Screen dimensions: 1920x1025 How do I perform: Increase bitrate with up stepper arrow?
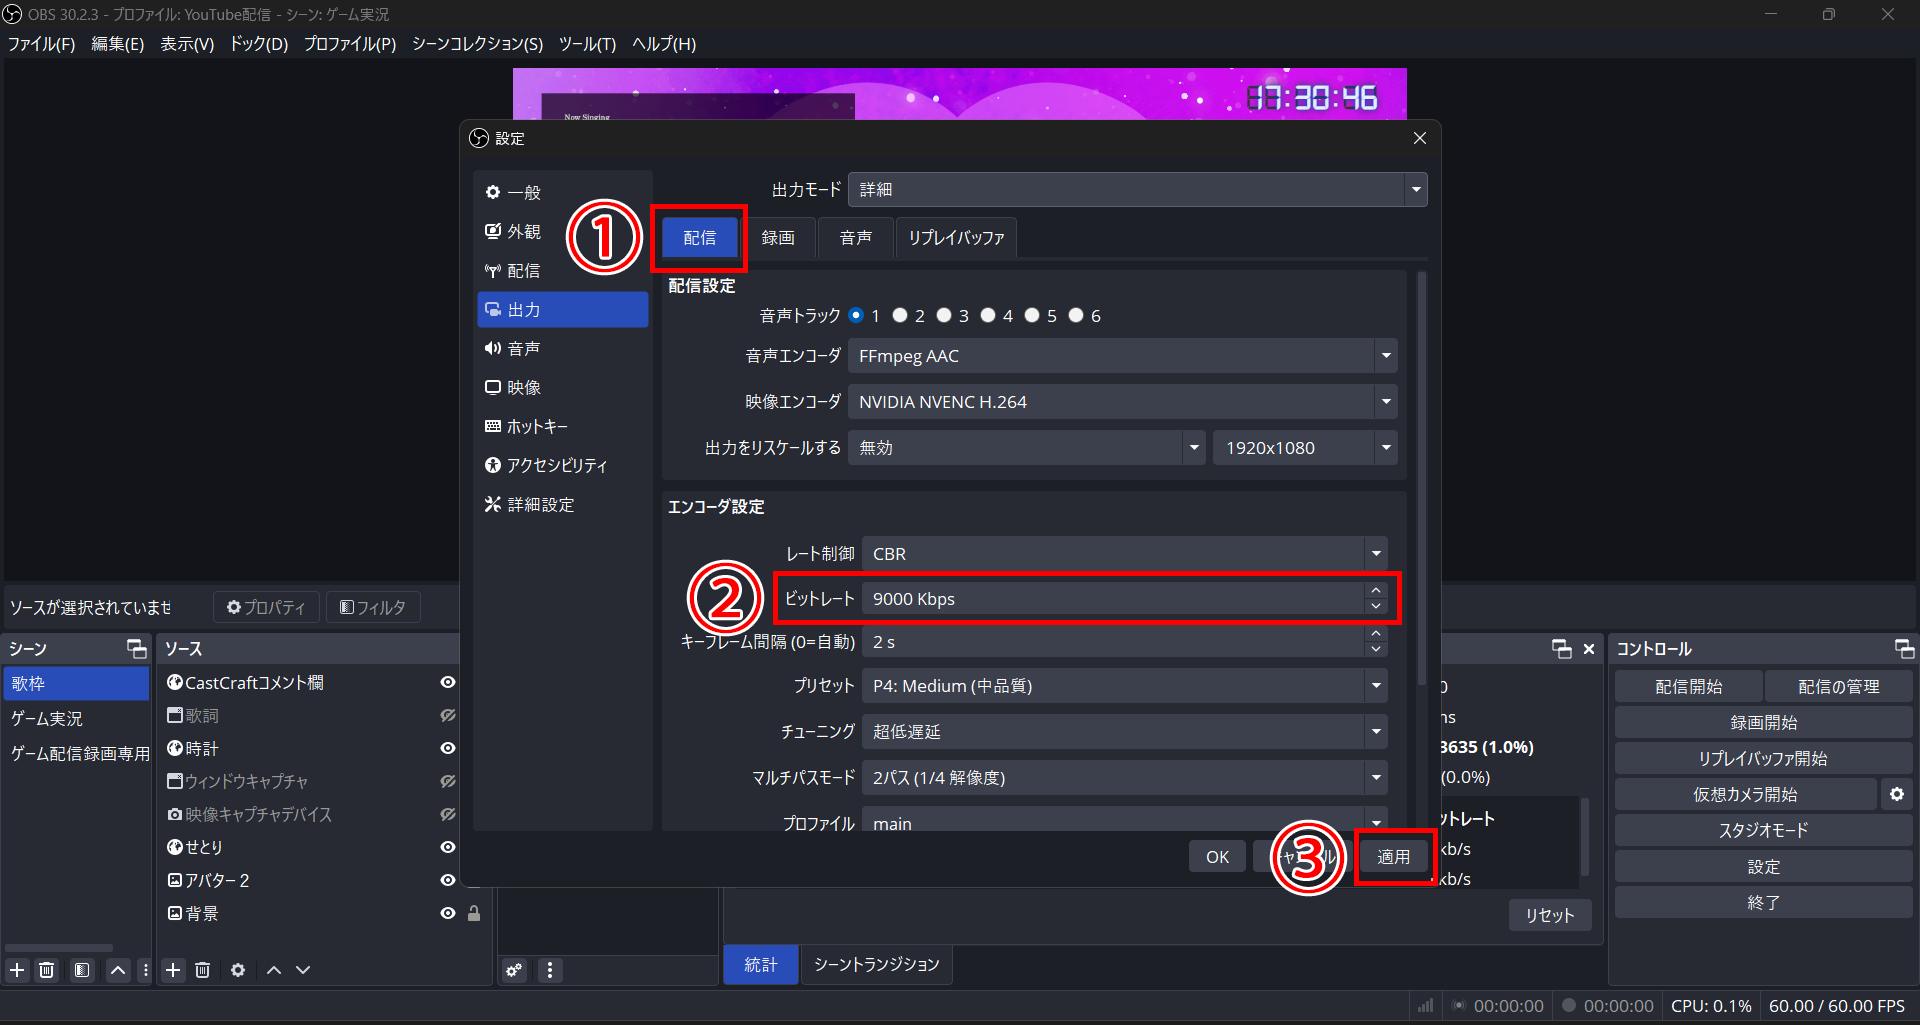click(x=1376, y=591)
